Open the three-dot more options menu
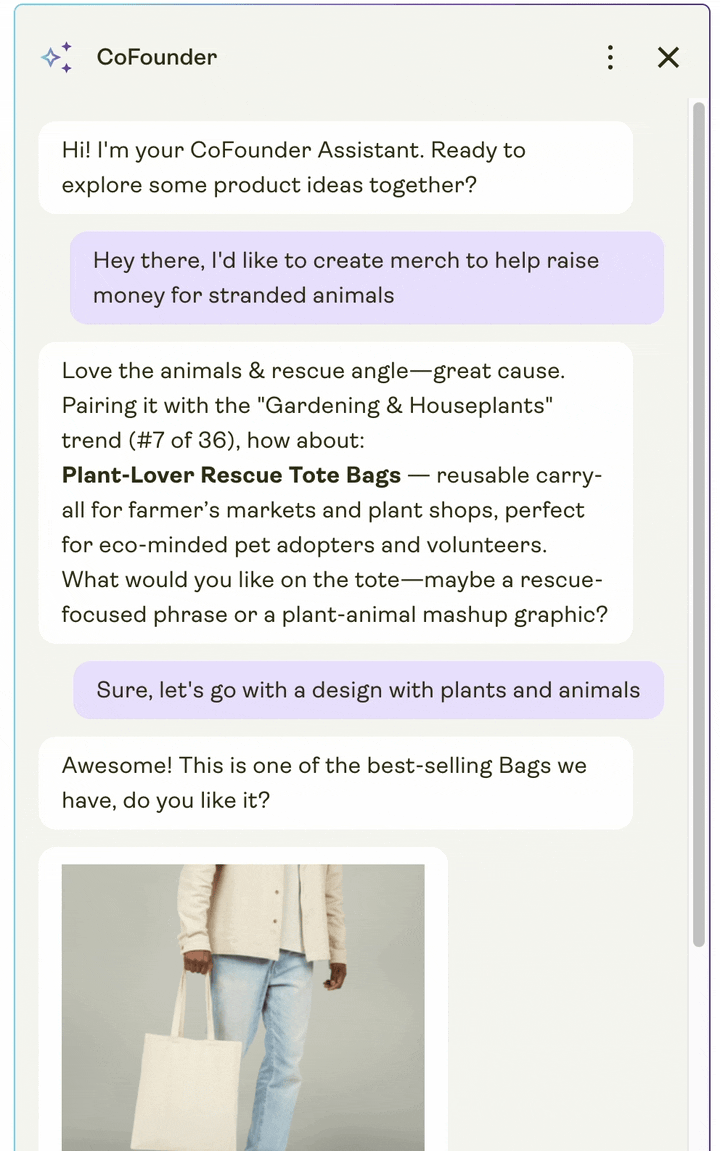 click(x=610, y=58)
